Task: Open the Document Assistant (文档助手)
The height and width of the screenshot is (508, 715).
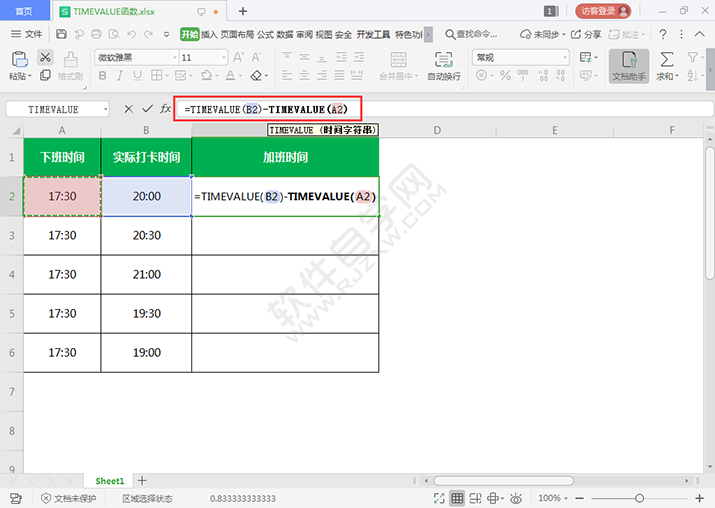Action: [629, 66]
